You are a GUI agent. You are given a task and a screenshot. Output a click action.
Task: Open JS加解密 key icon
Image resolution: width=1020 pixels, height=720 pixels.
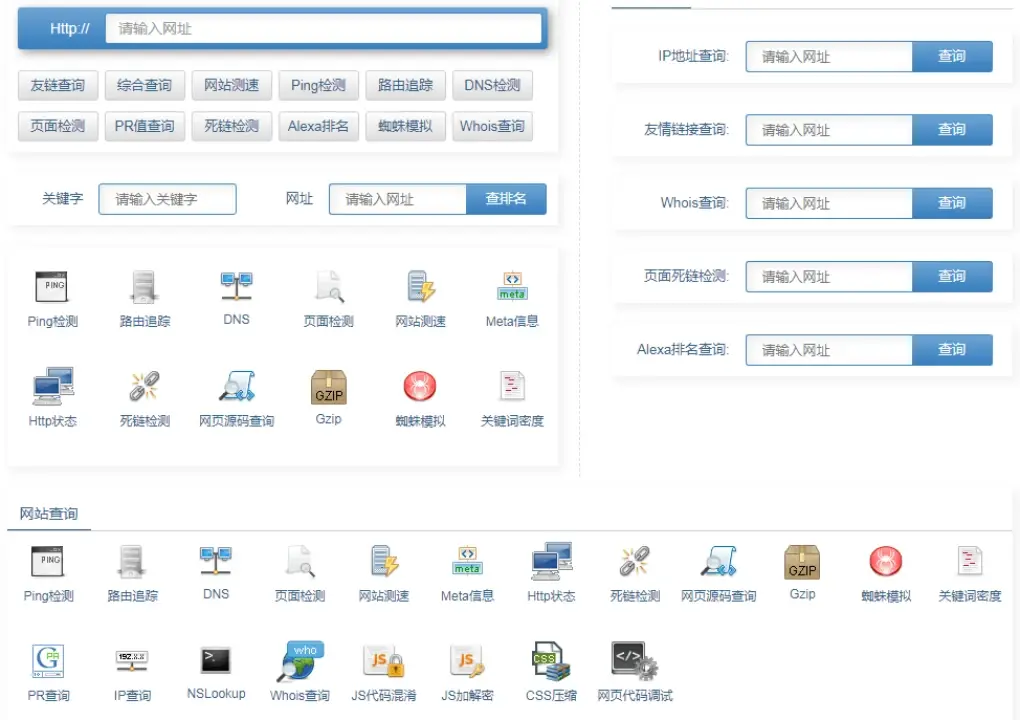467,661
